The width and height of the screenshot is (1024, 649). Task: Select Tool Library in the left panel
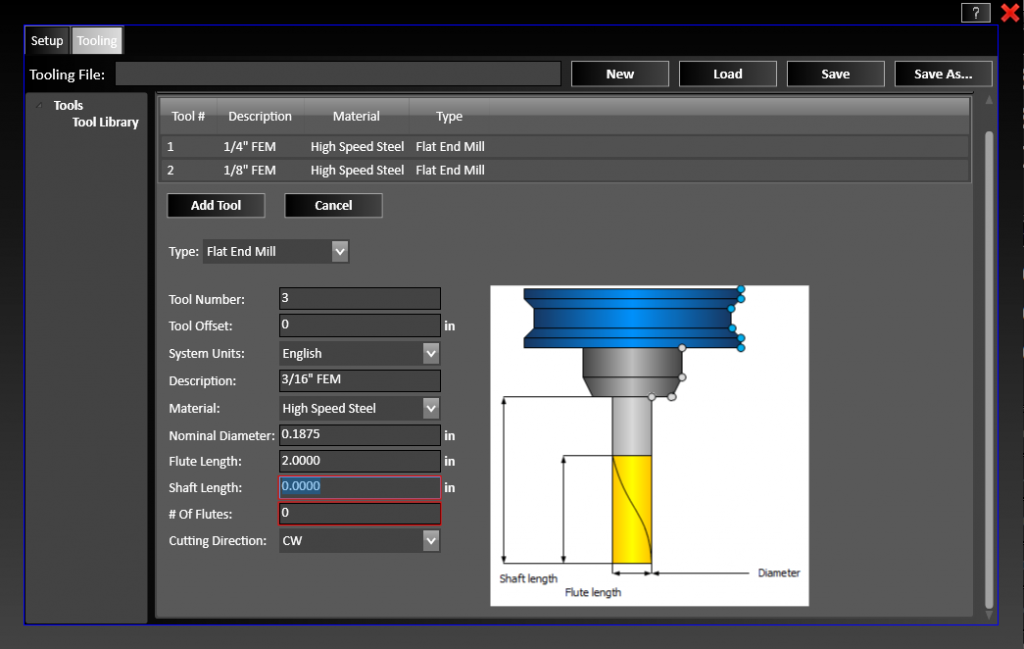105,122
